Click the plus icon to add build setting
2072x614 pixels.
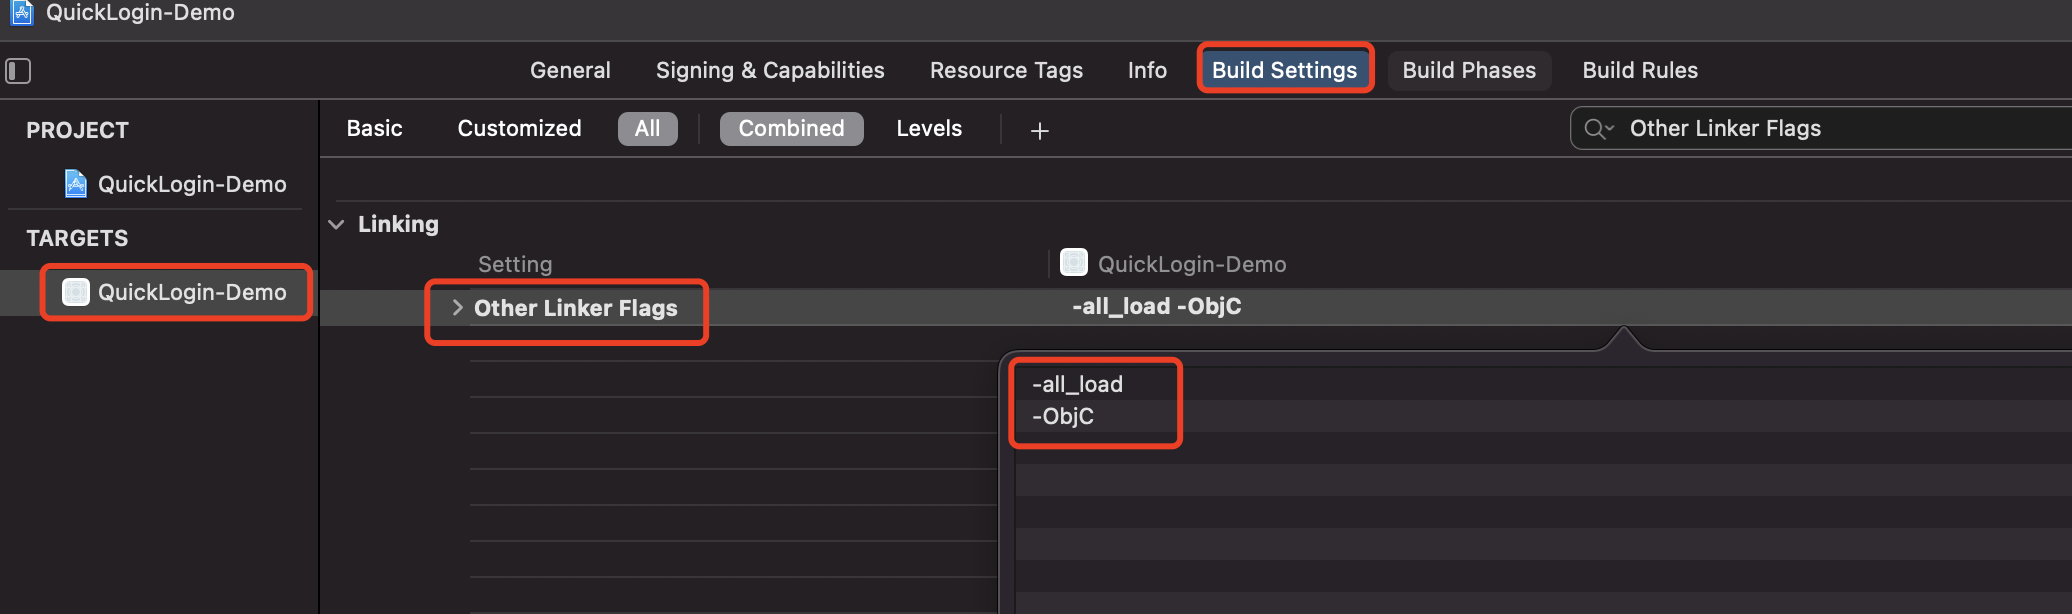(1040, 130)
